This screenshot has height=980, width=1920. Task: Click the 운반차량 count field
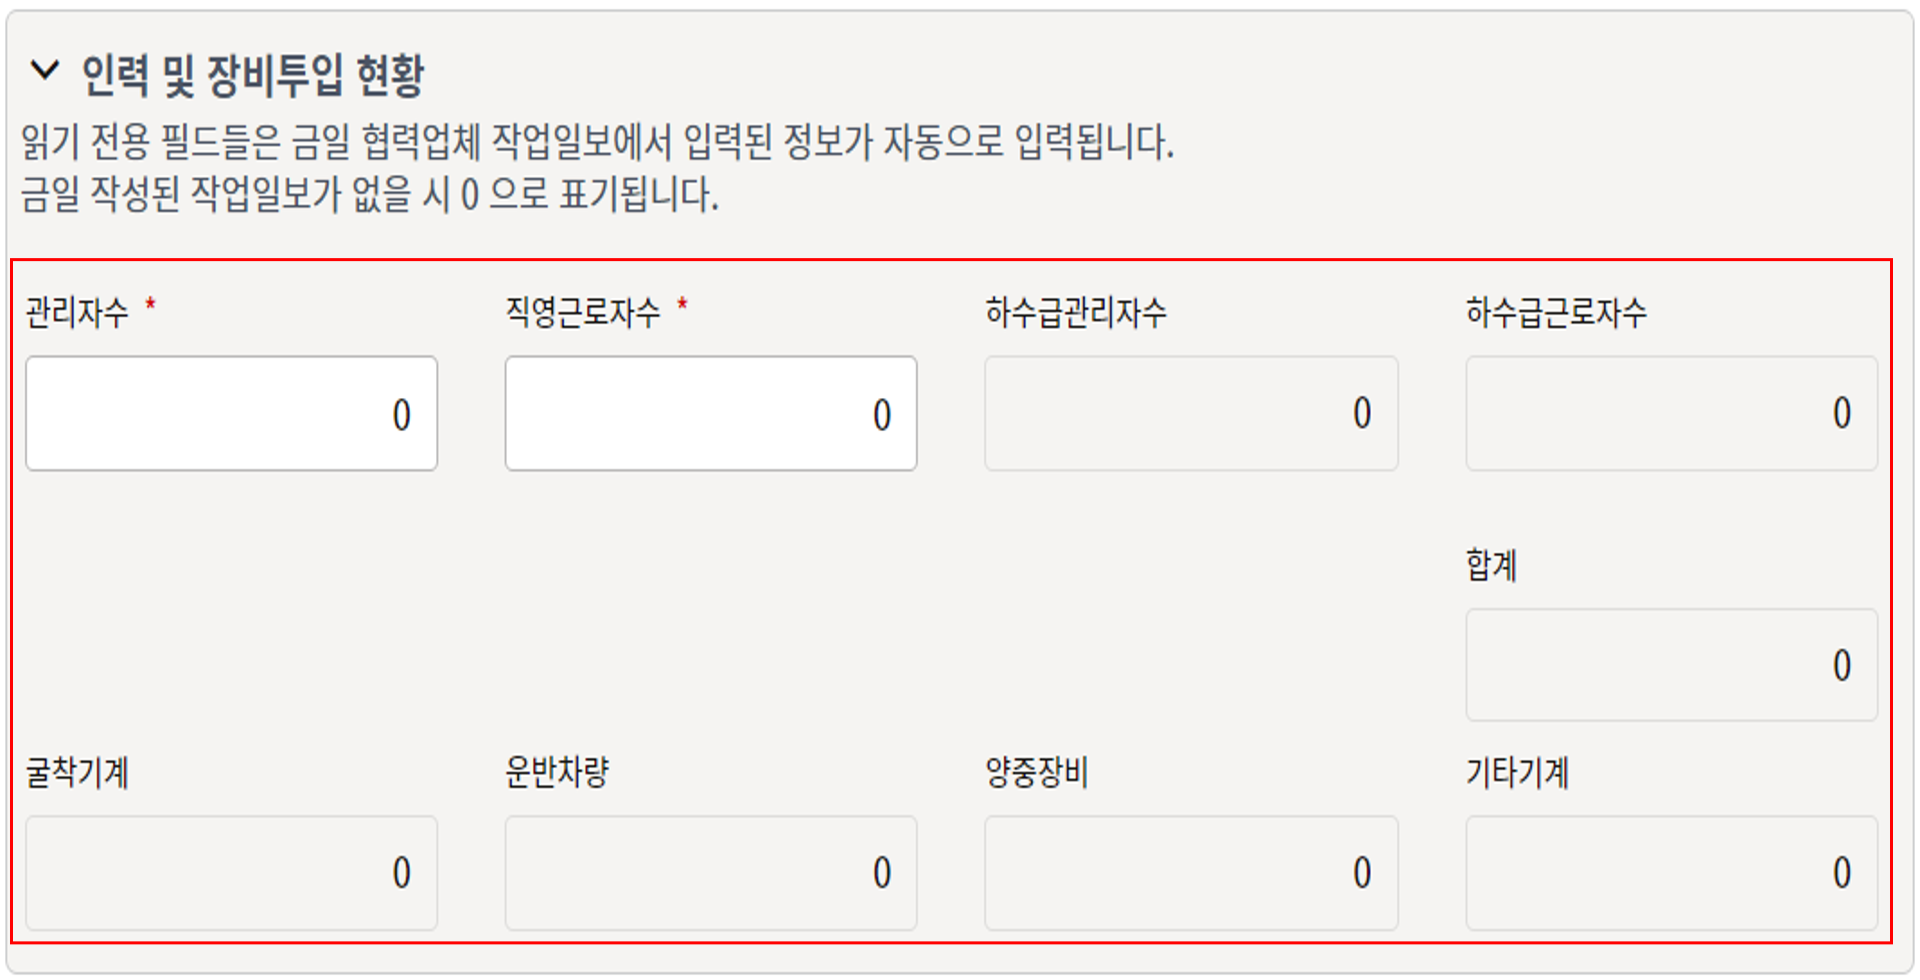711,872
